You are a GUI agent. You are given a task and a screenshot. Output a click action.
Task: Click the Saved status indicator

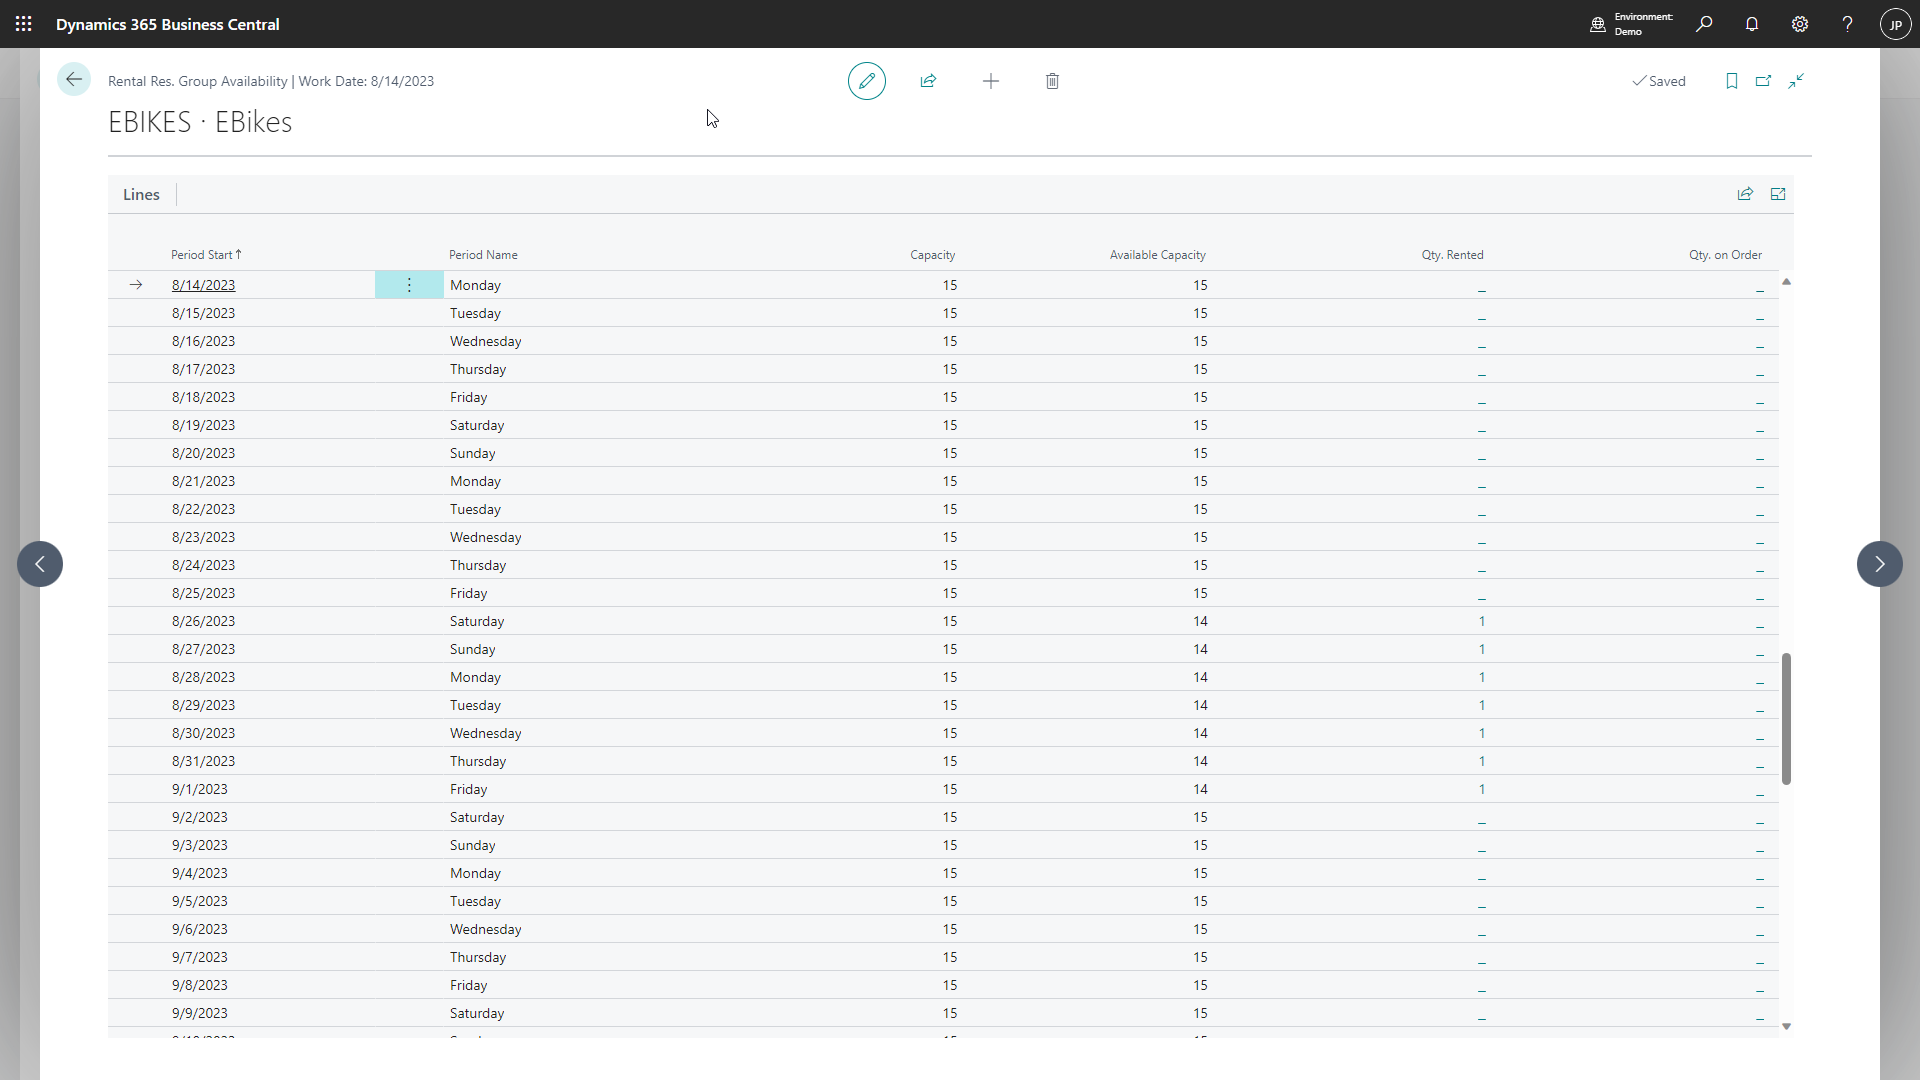(1659, 81)
